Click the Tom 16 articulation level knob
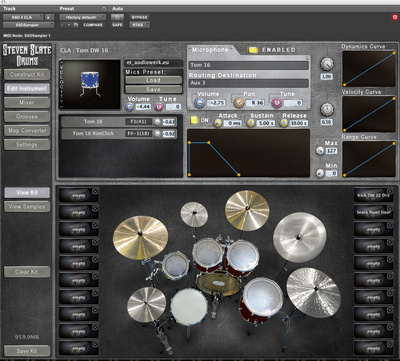The image size is (400, 361). [157, 122]
